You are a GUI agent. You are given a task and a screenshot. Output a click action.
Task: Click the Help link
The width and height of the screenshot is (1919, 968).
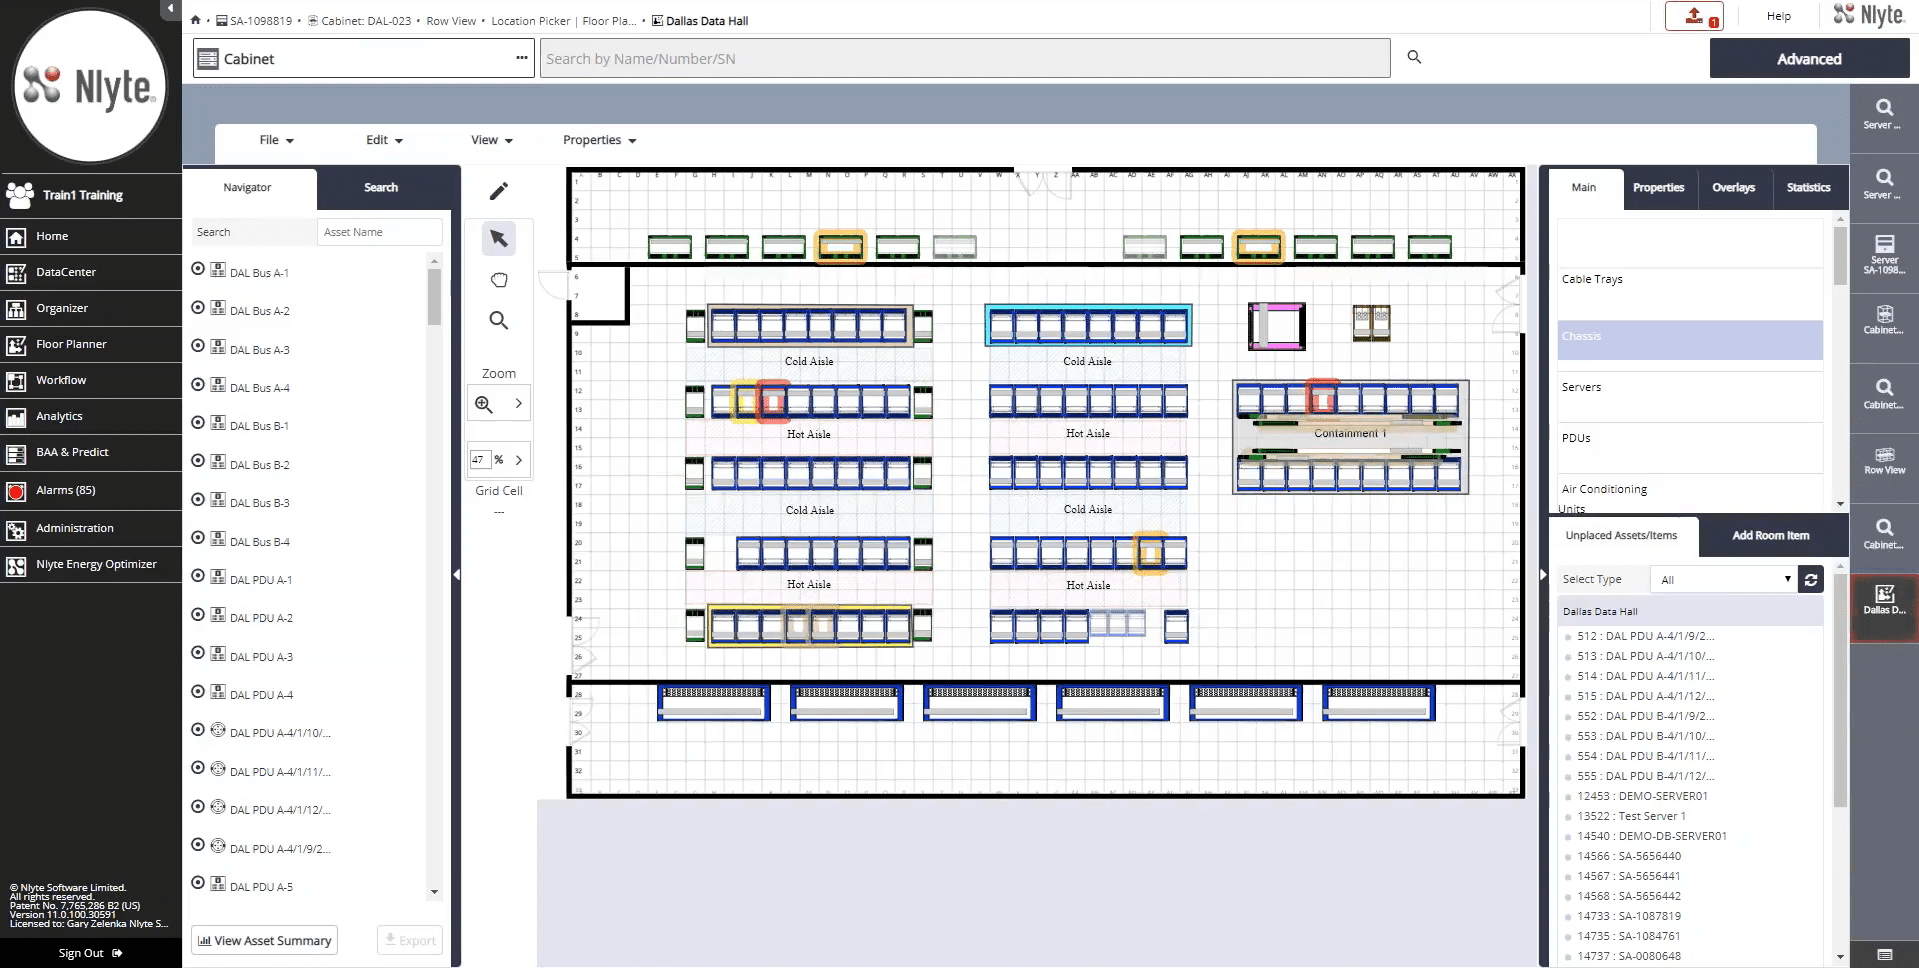point(1778,16)
